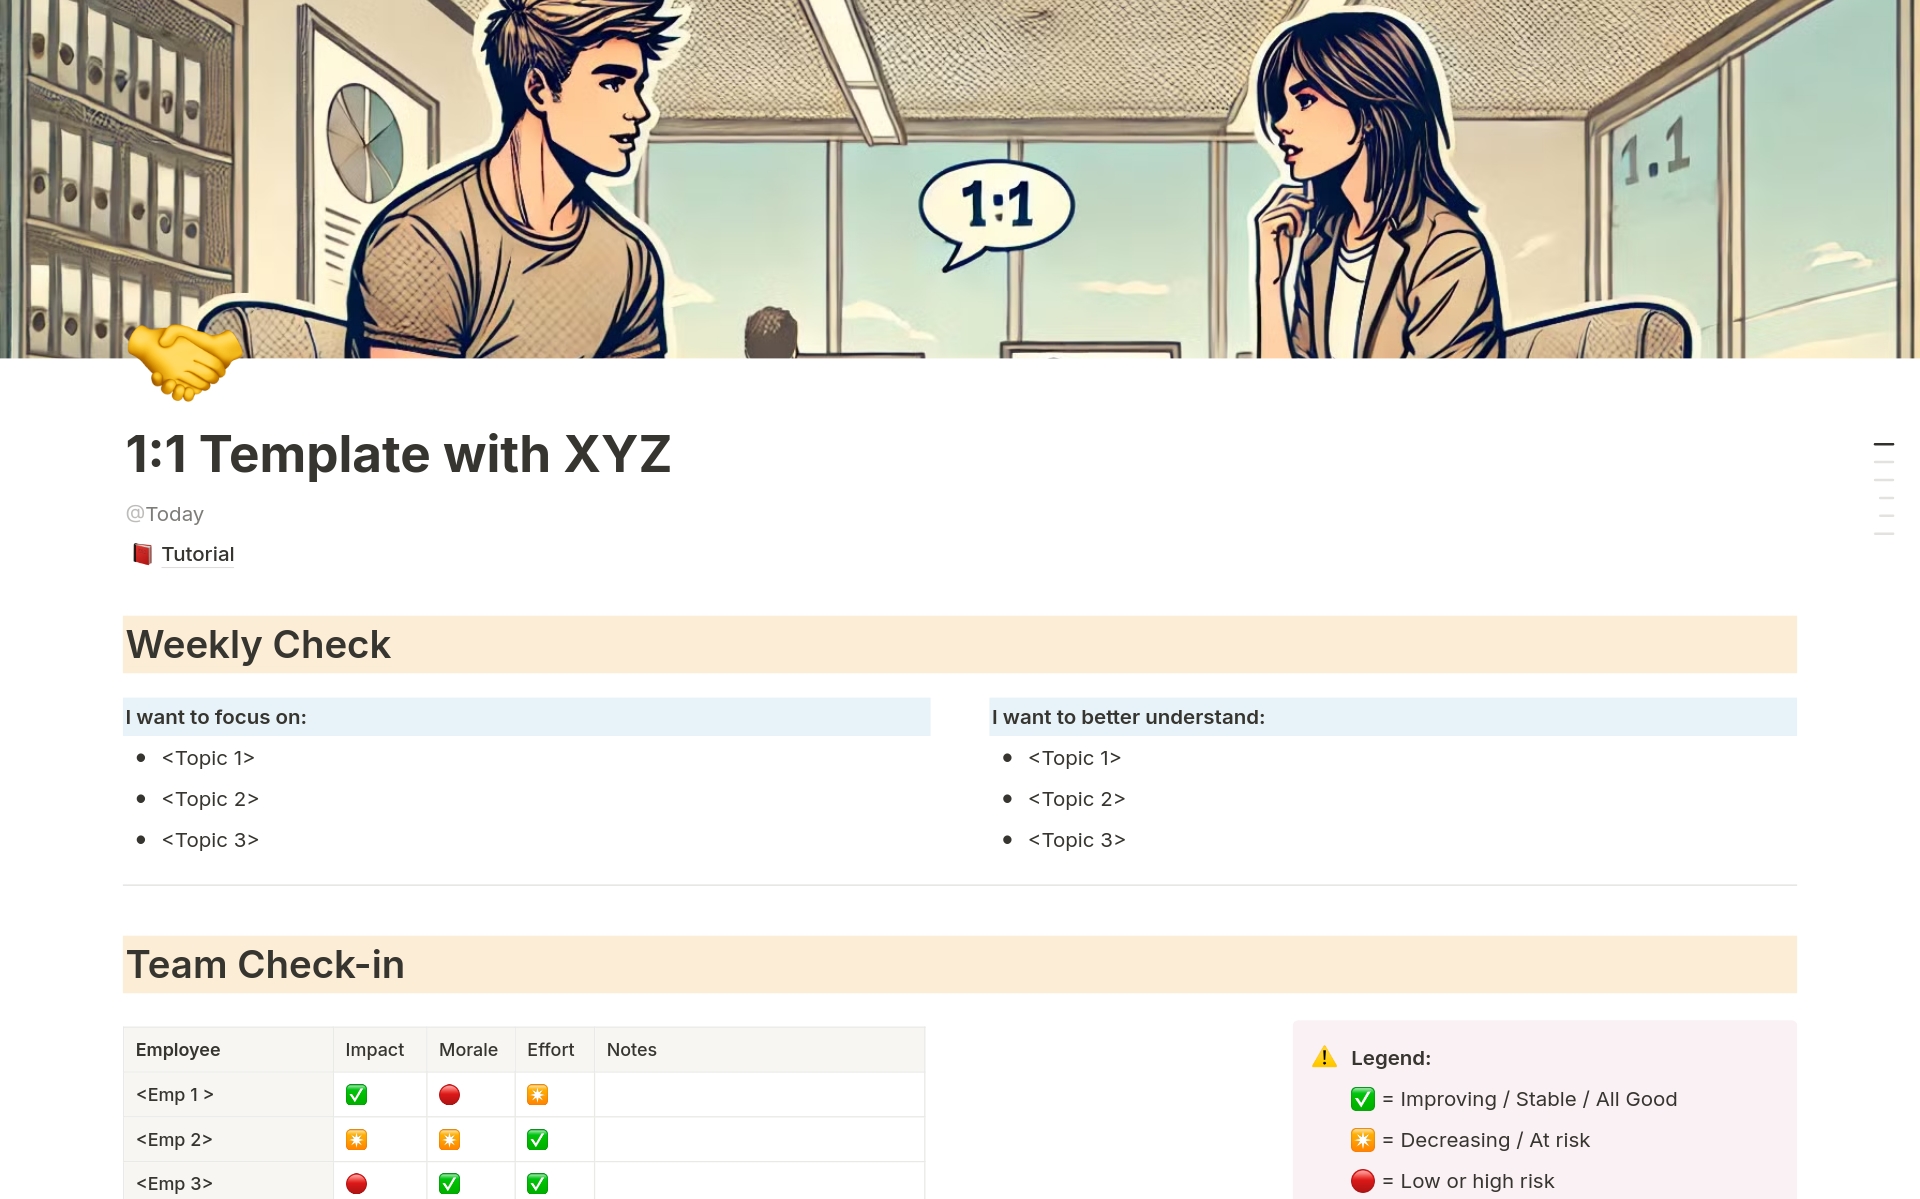Open the Tutorial sub-page
Image resolution: width=1920 pixels, height=1199 pixels.
[198, 553]
